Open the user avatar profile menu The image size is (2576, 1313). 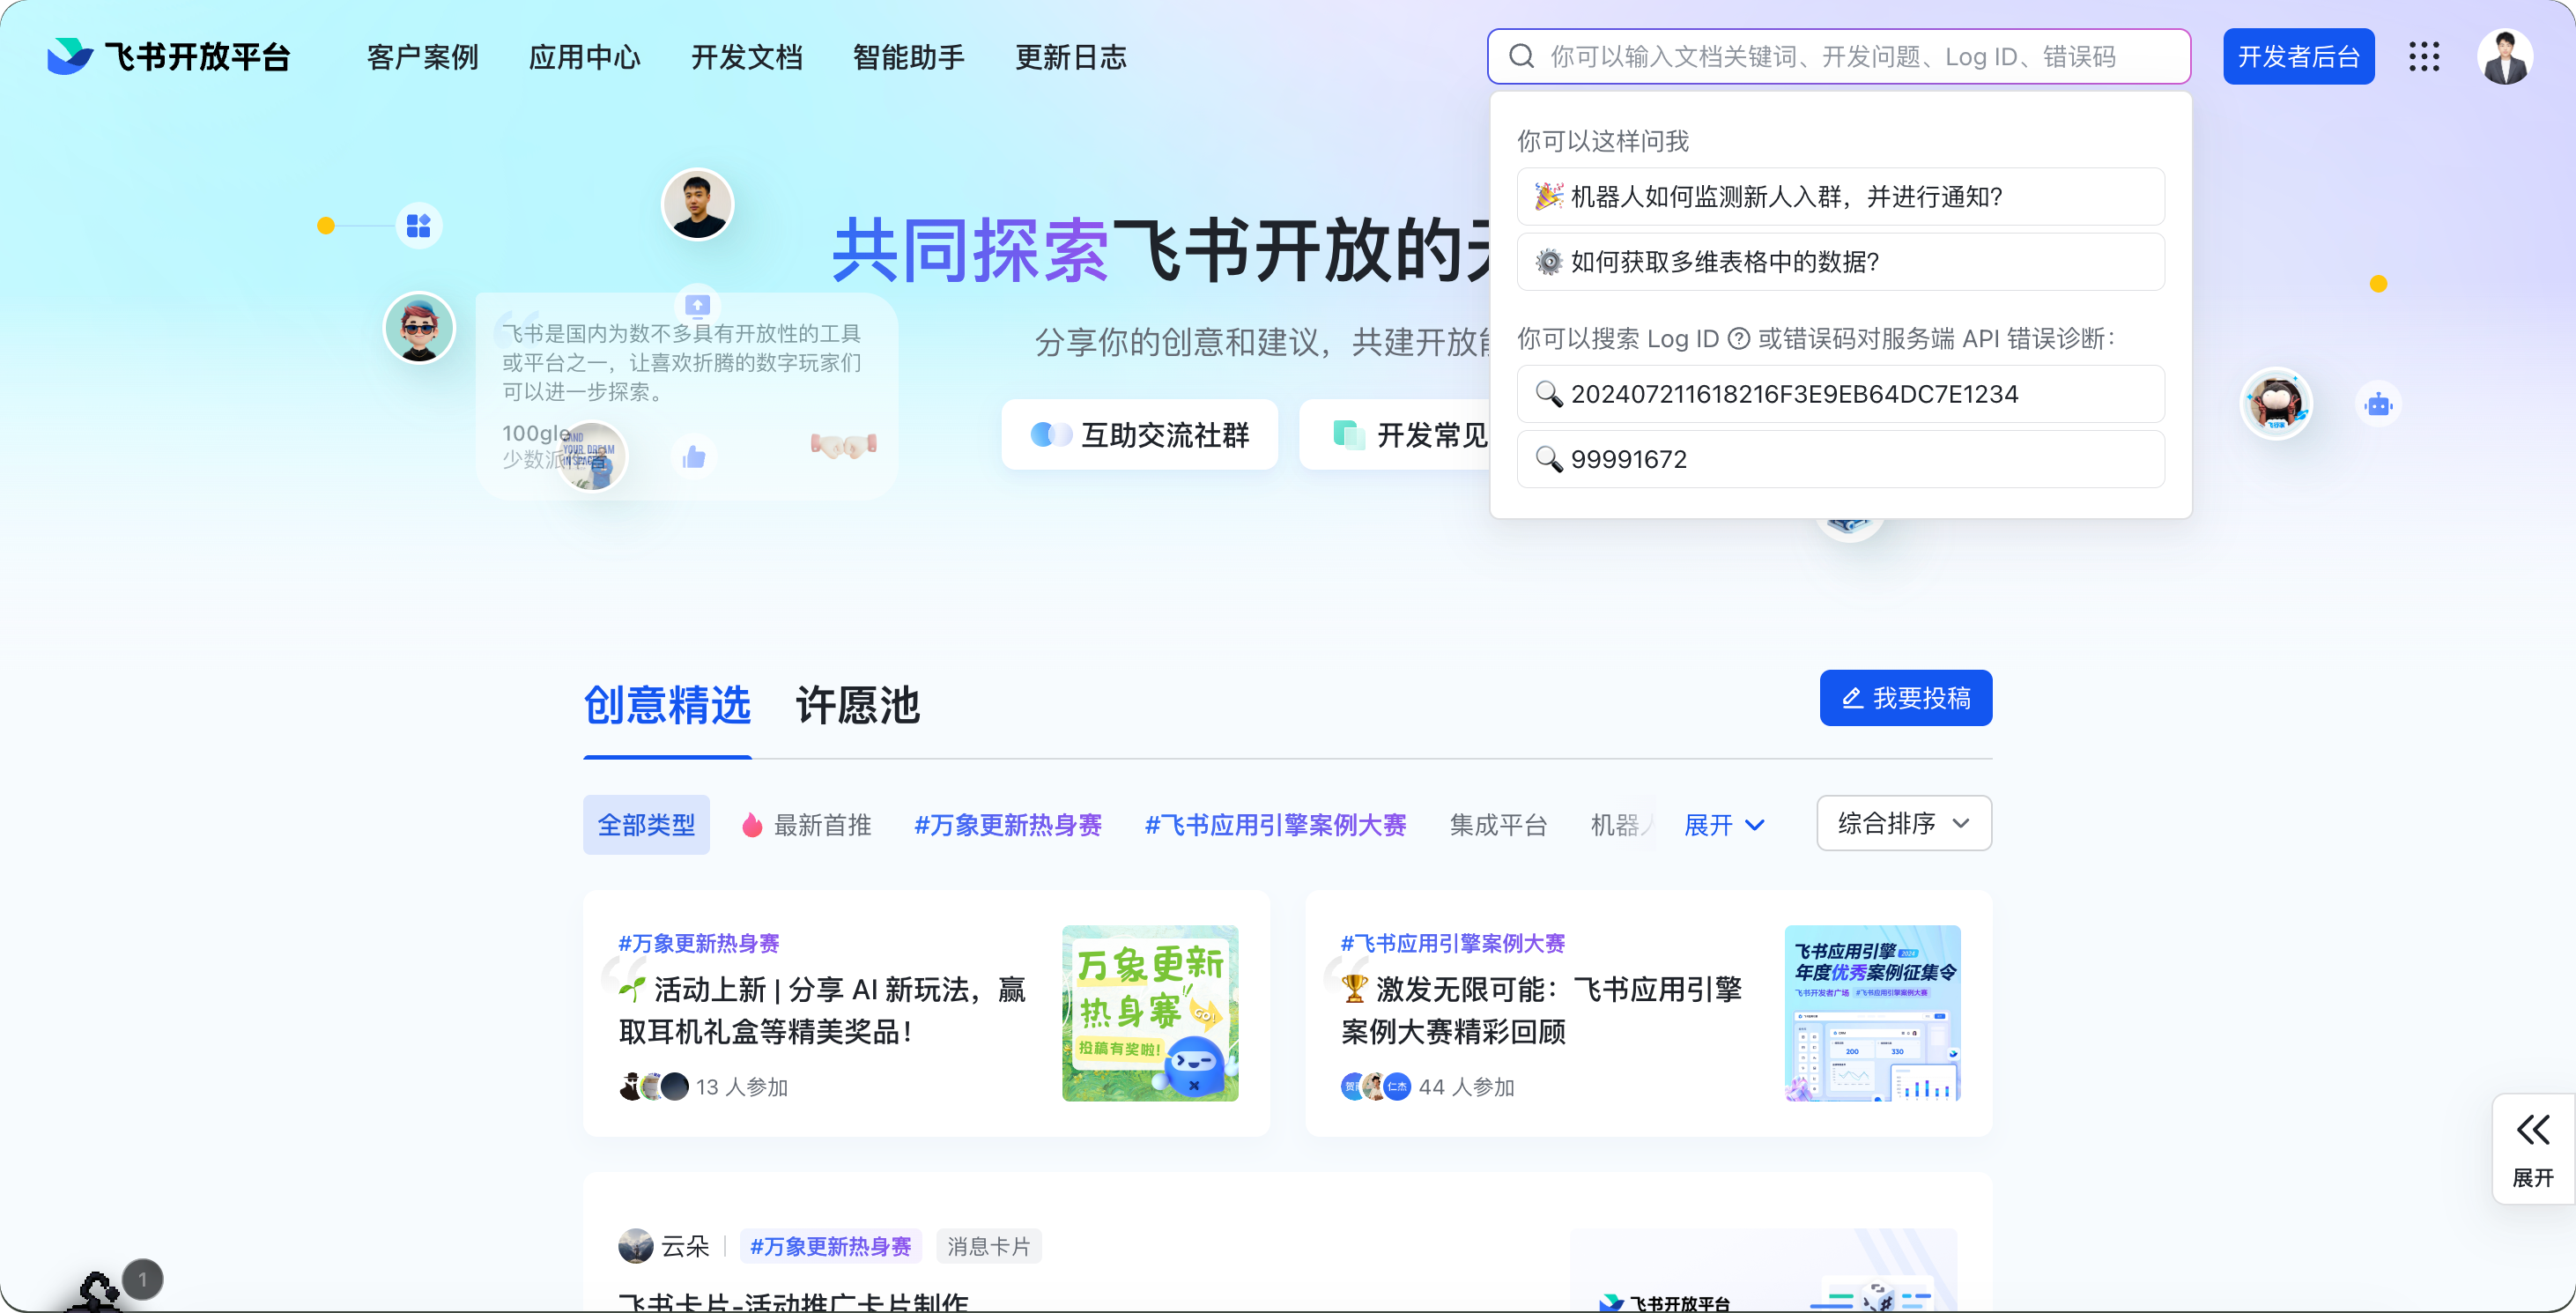2505,57
